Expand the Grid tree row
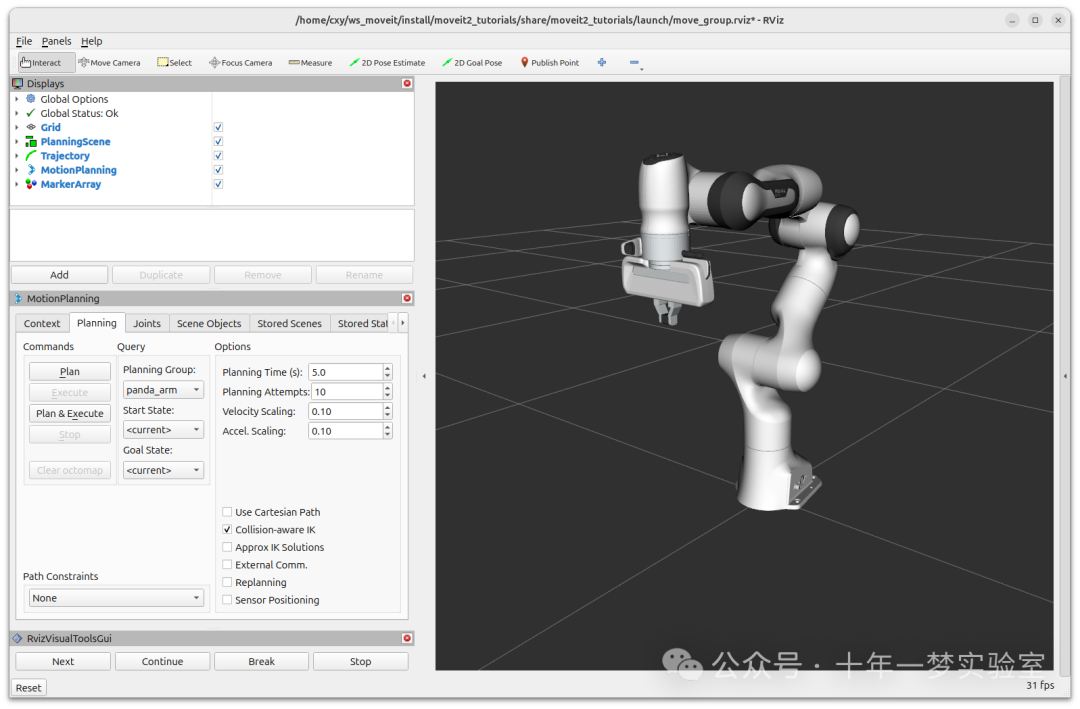 pyautogui.click(x=17, y=127)
